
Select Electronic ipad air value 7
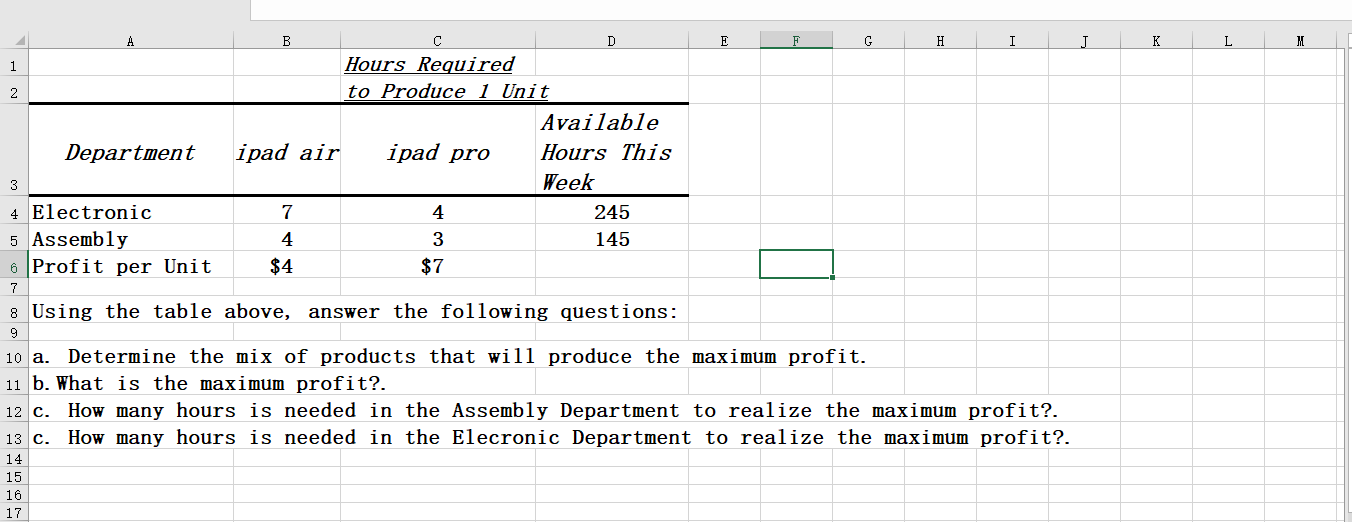pos(286,212)
